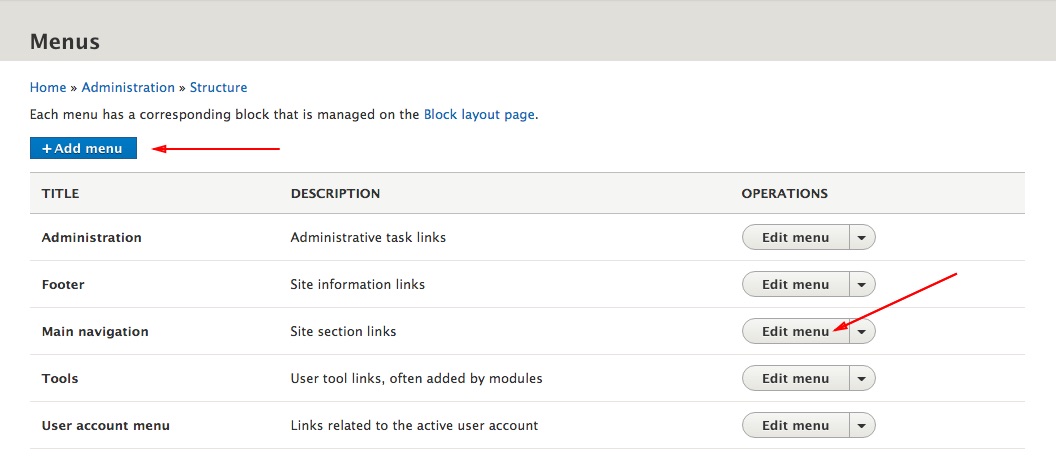Click the TITLE column header
The height and width of the screenshot is (466, 1056).
[61, 193]
